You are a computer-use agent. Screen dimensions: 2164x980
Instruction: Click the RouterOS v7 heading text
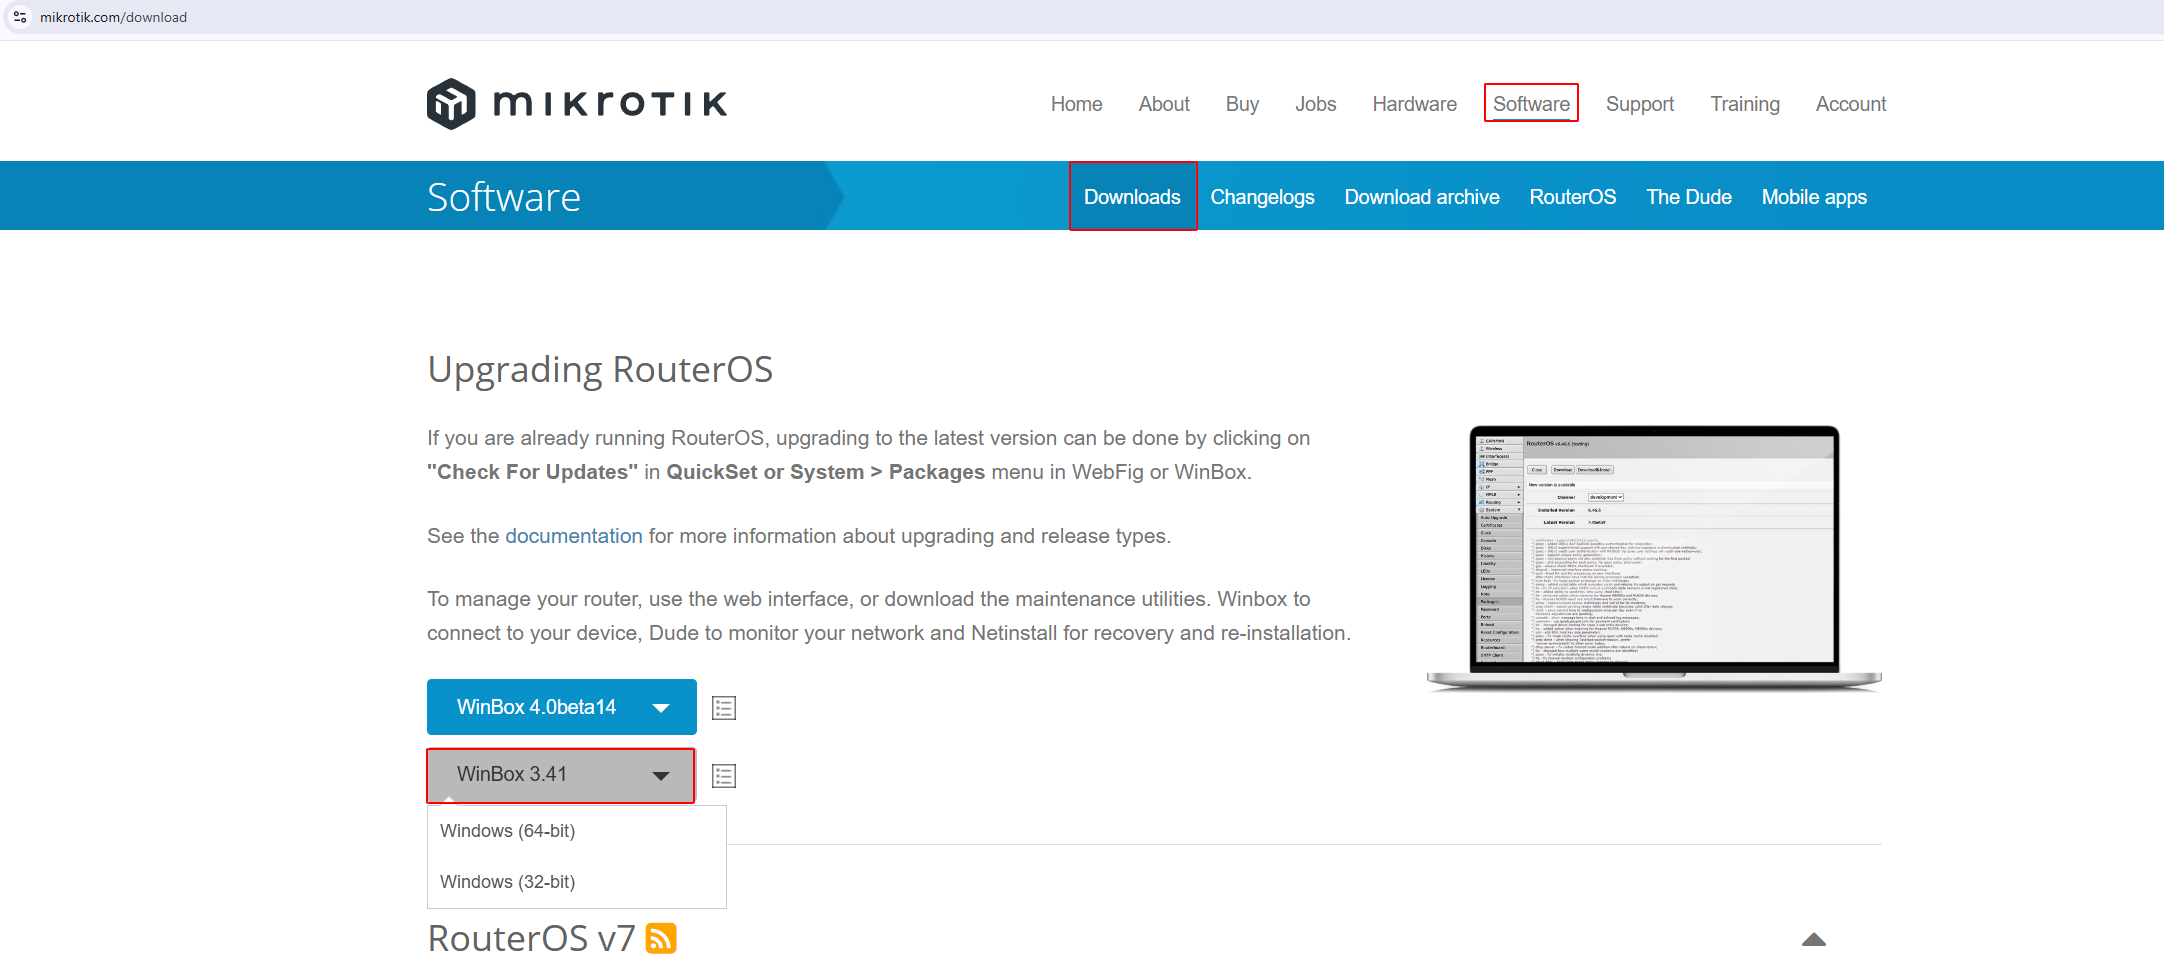531,938
